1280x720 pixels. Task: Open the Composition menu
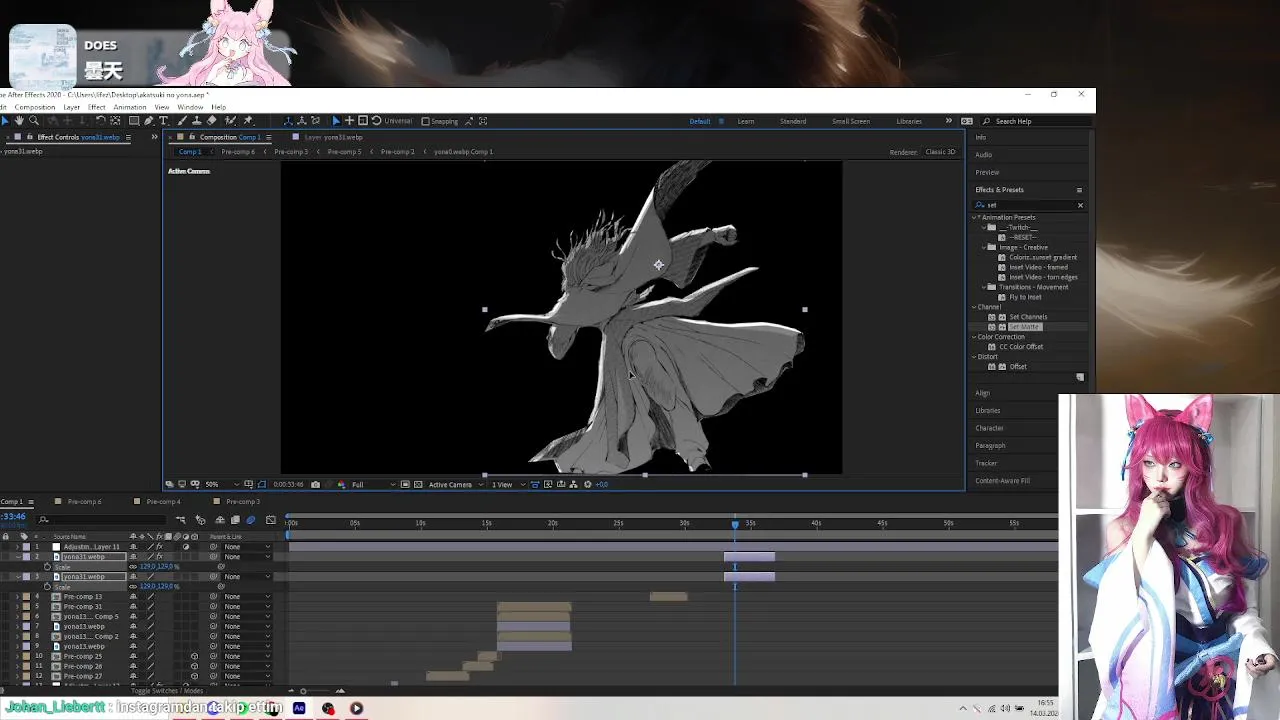coord(35,107)
